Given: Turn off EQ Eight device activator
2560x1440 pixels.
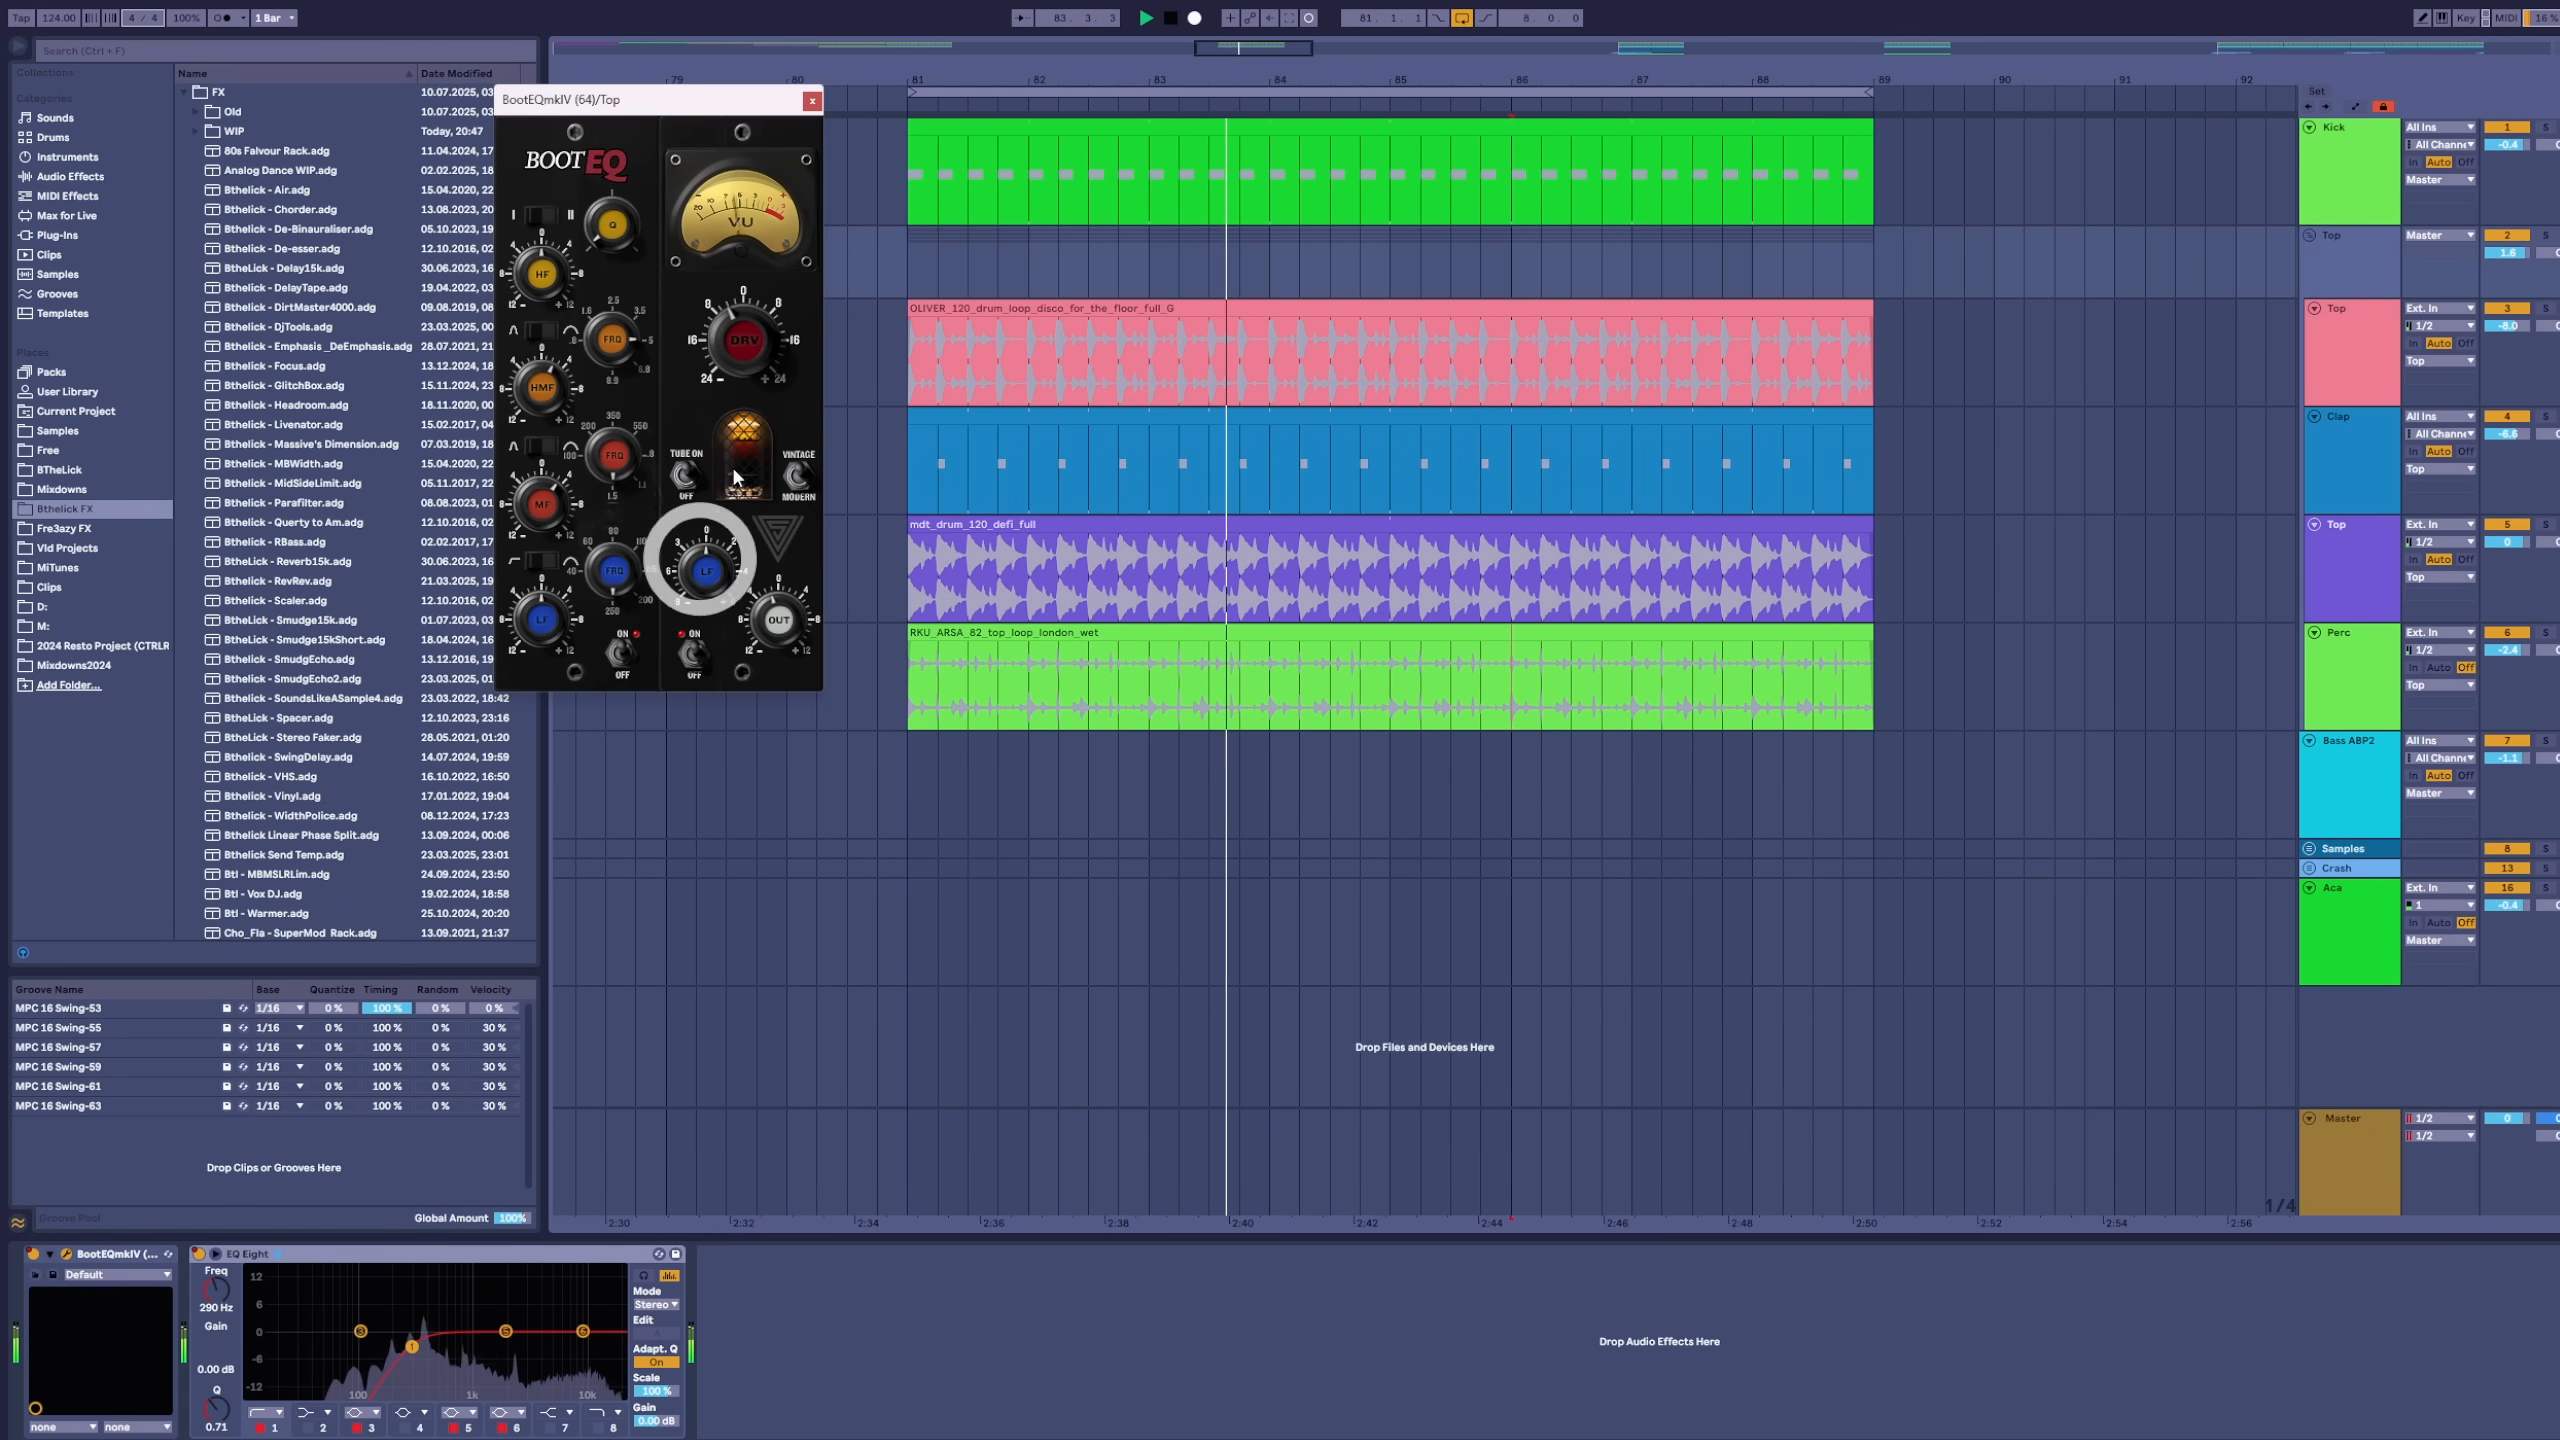Looking at the screenshot, I should [x=198, y=1254].
